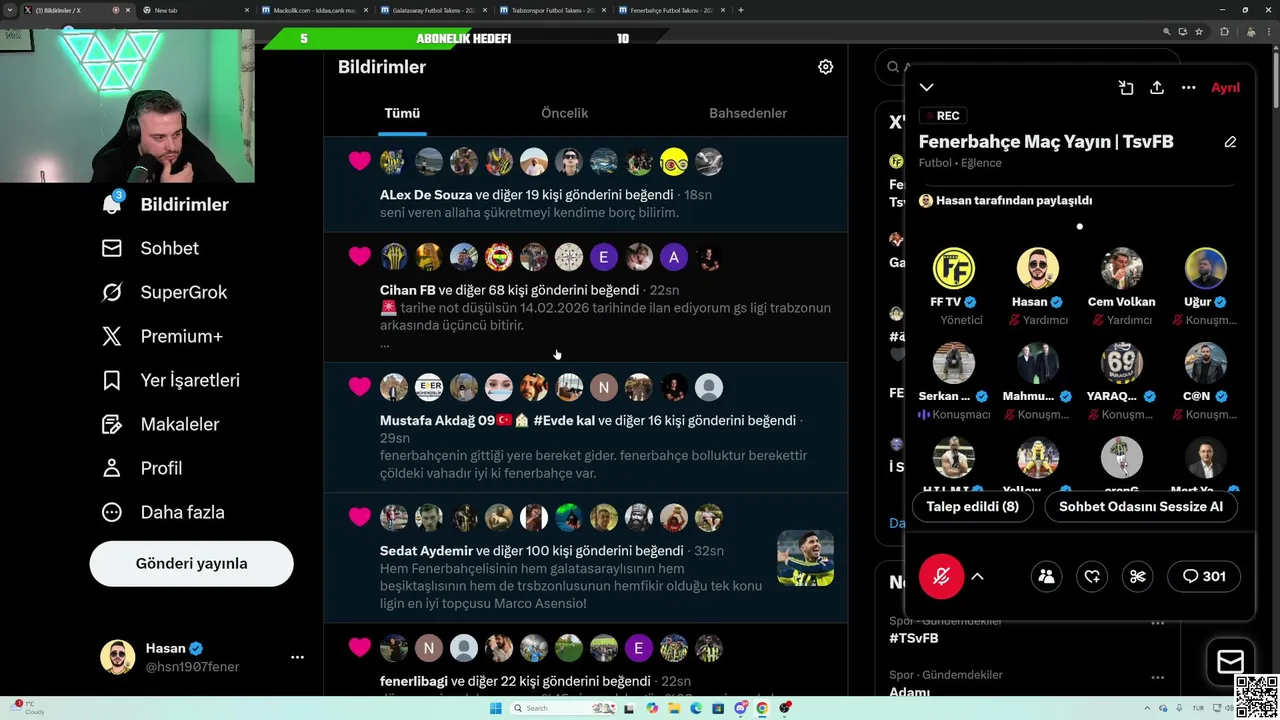Open SuperGrok in sidebar
Viewport: 1280px width, 720px height.
coord(164,292)
